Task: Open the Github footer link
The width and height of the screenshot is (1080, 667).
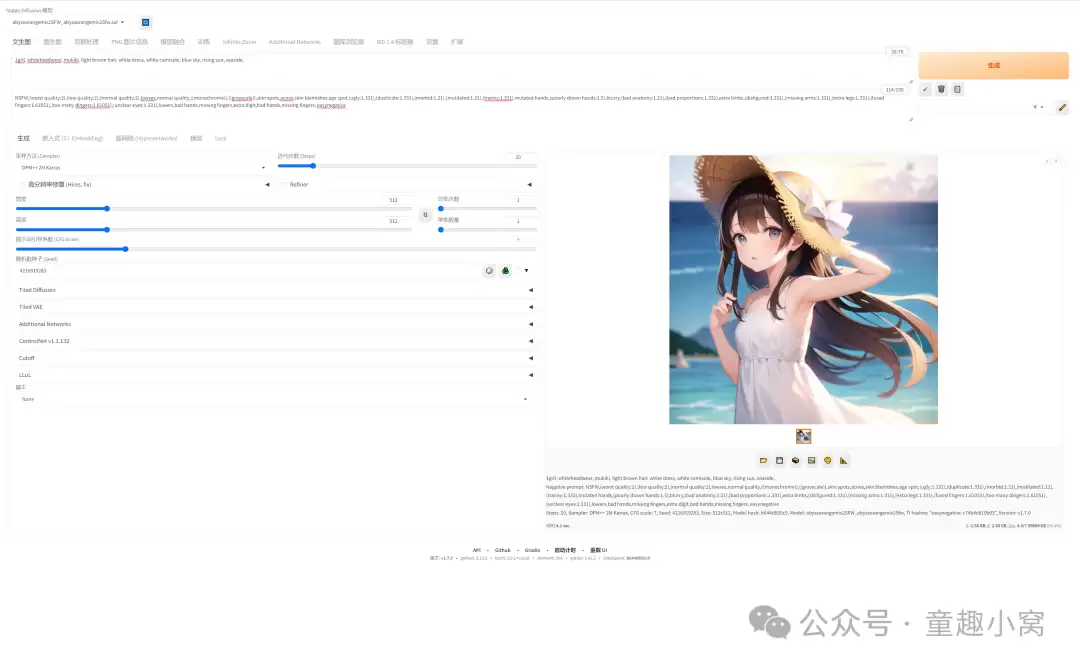Action: pyautogui.click(x=503, y=550)
